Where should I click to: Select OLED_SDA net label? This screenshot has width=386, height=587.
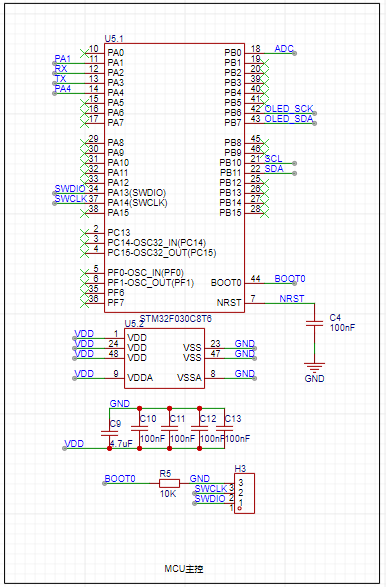click(289, 119)
